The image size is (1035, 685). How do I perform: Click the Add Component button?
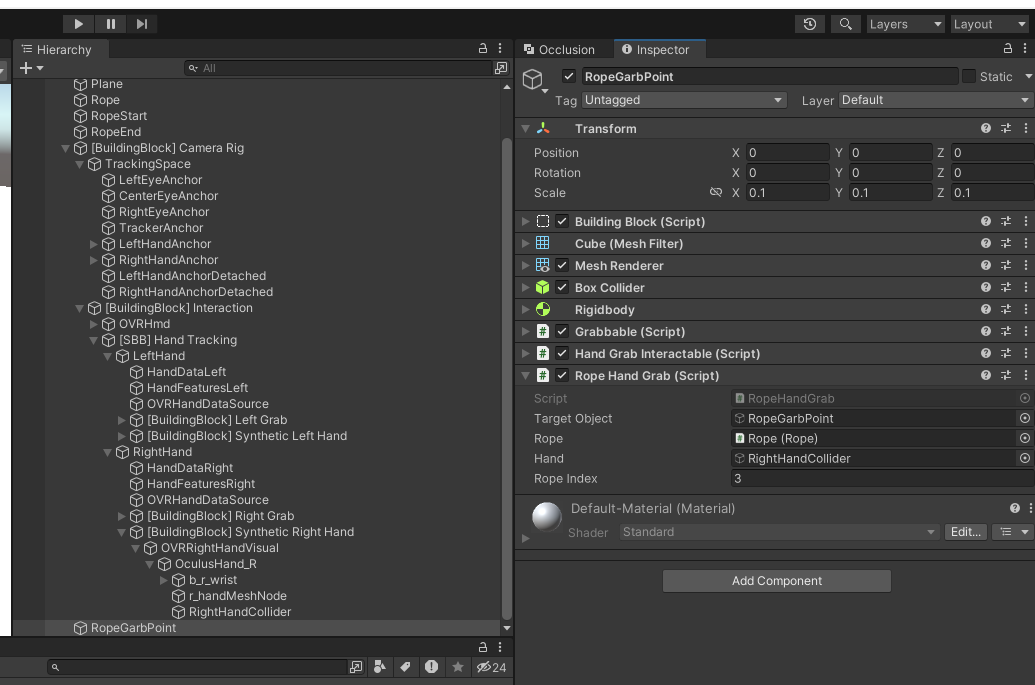click(x=776, y=581)
